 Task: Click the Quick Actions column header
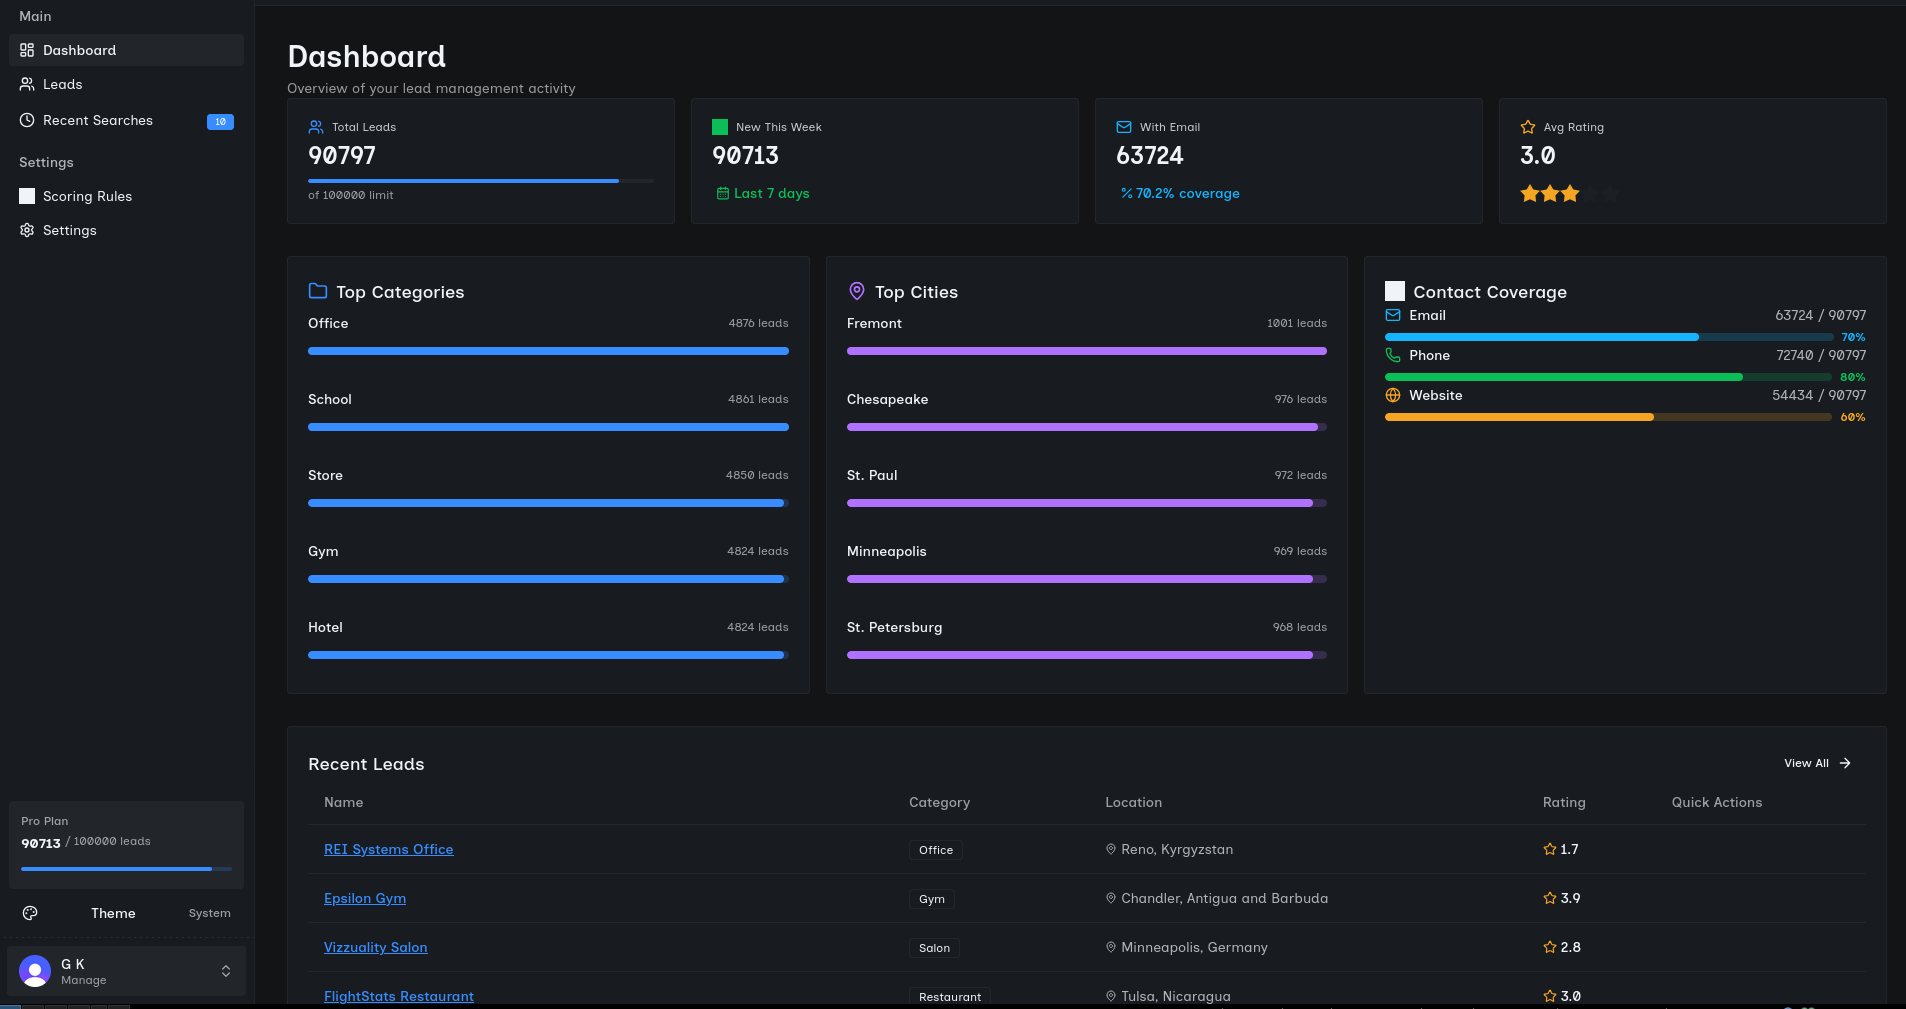(x=1717, y=802)
